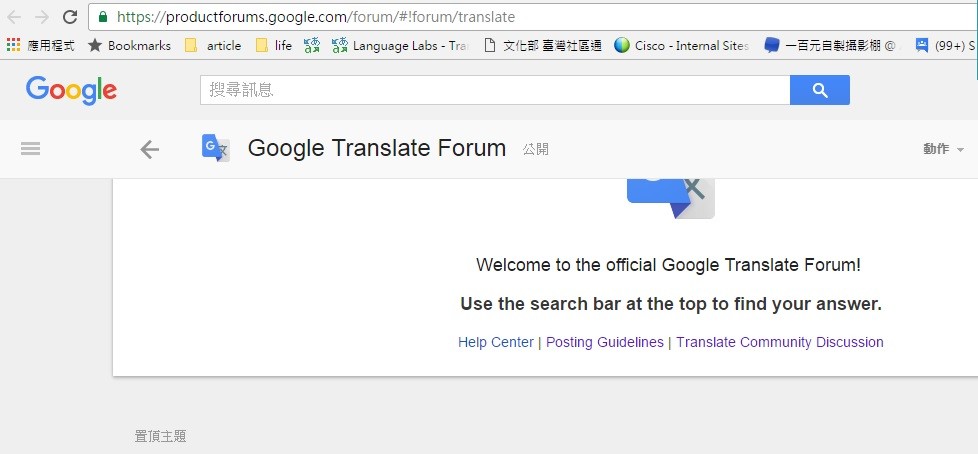Open the Bookmarks star bookmark
978x454 pixels.
coord(129,46)
